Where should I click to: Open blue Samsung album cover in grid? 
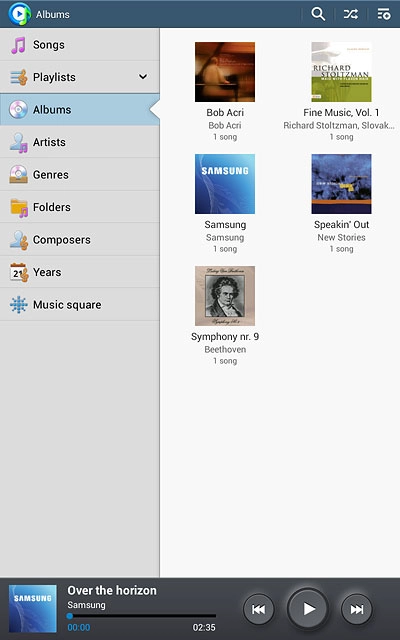coord(225,184)
